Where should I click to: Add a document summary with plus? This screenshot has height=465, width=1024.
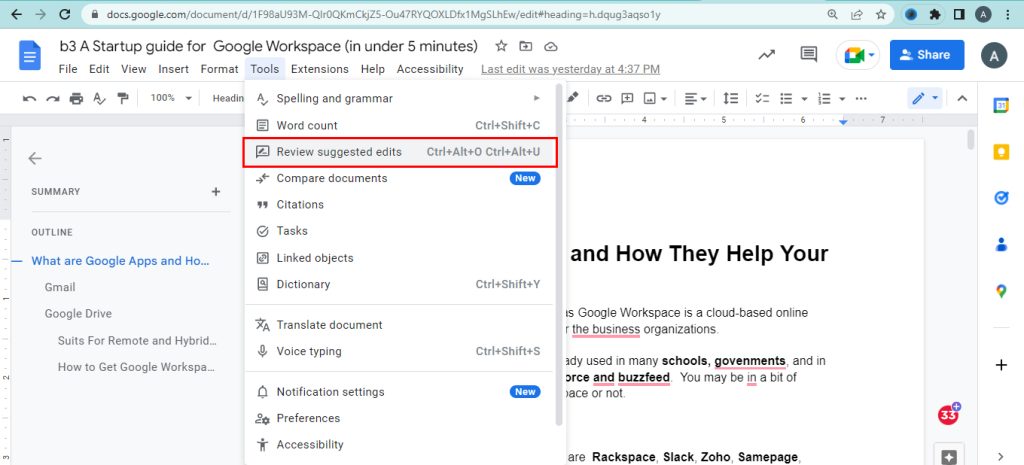pyautogui.click(x=215, y=191)
